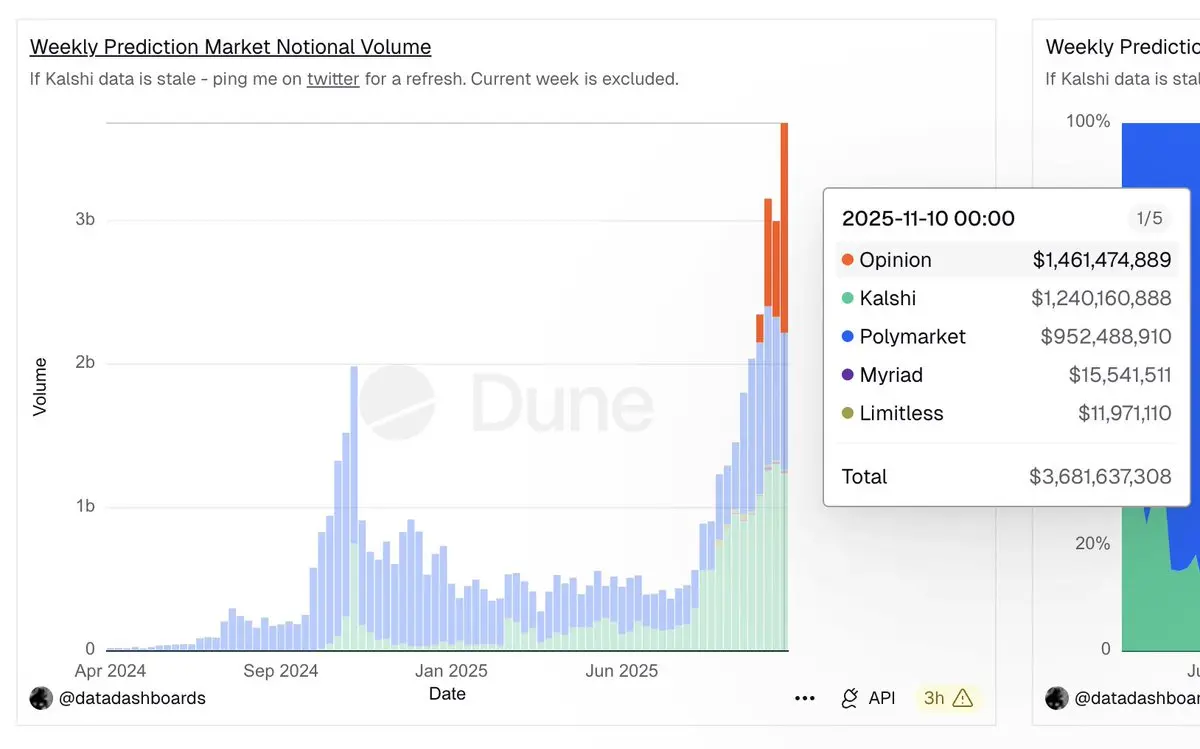Select the Opinion row in the tooltip
1200x749 pixels.
pos(1006,260)
